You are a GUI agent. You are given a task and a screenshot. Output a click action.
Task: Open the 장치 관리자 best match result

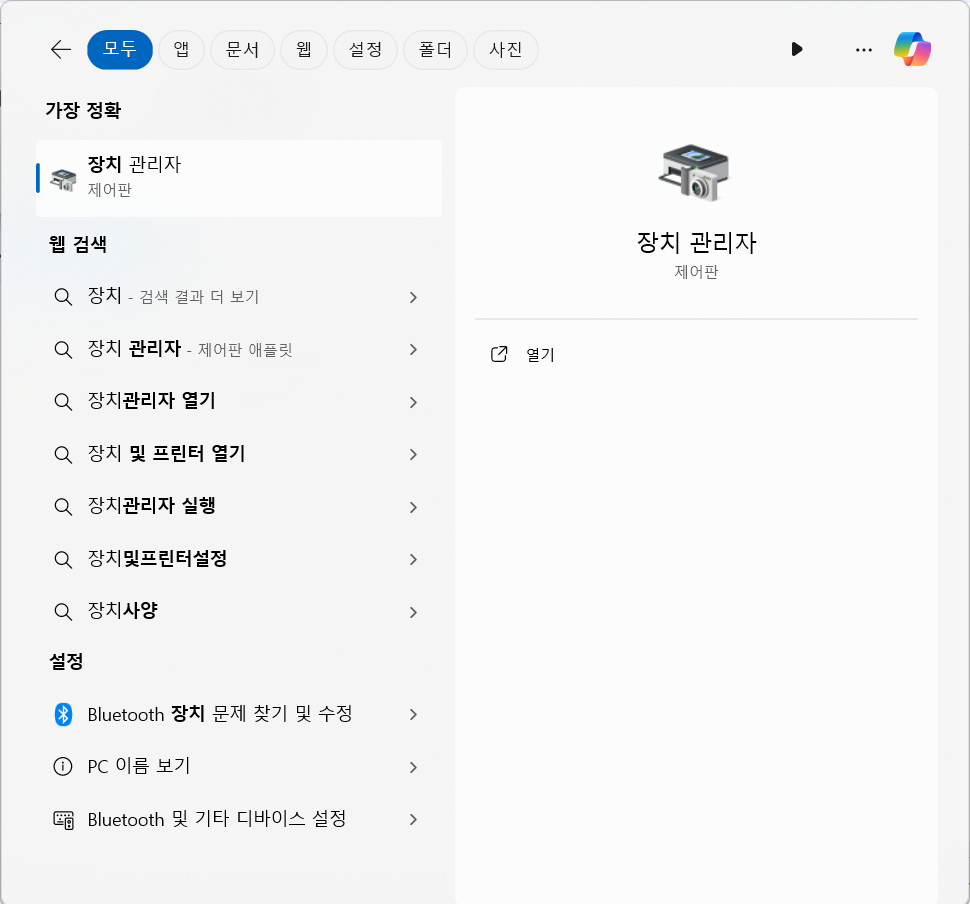click(x=239, y=178)
